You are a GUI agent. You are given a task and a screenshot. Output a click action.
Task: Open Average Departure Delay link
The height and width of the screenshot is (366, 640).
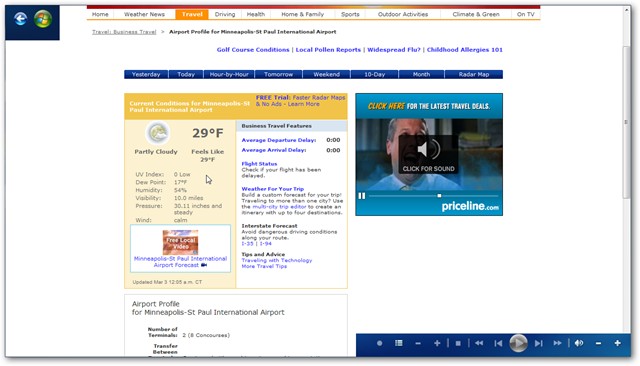coord(279,140)
